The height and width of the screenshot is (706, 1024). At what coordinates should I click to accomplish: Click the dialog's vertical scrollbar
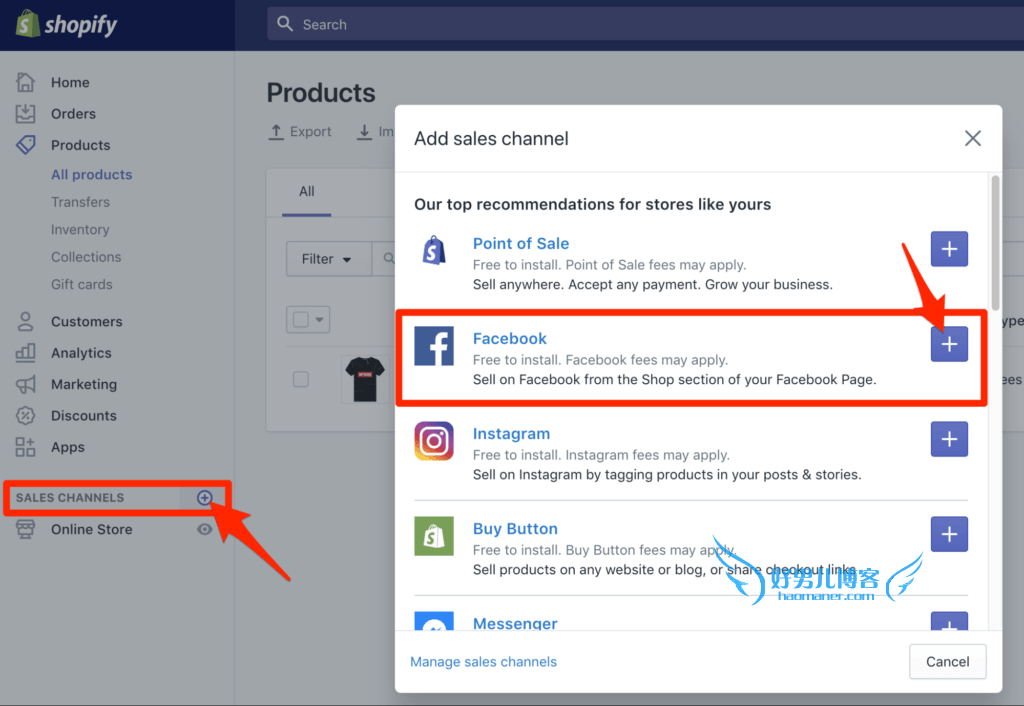(995, 243)
